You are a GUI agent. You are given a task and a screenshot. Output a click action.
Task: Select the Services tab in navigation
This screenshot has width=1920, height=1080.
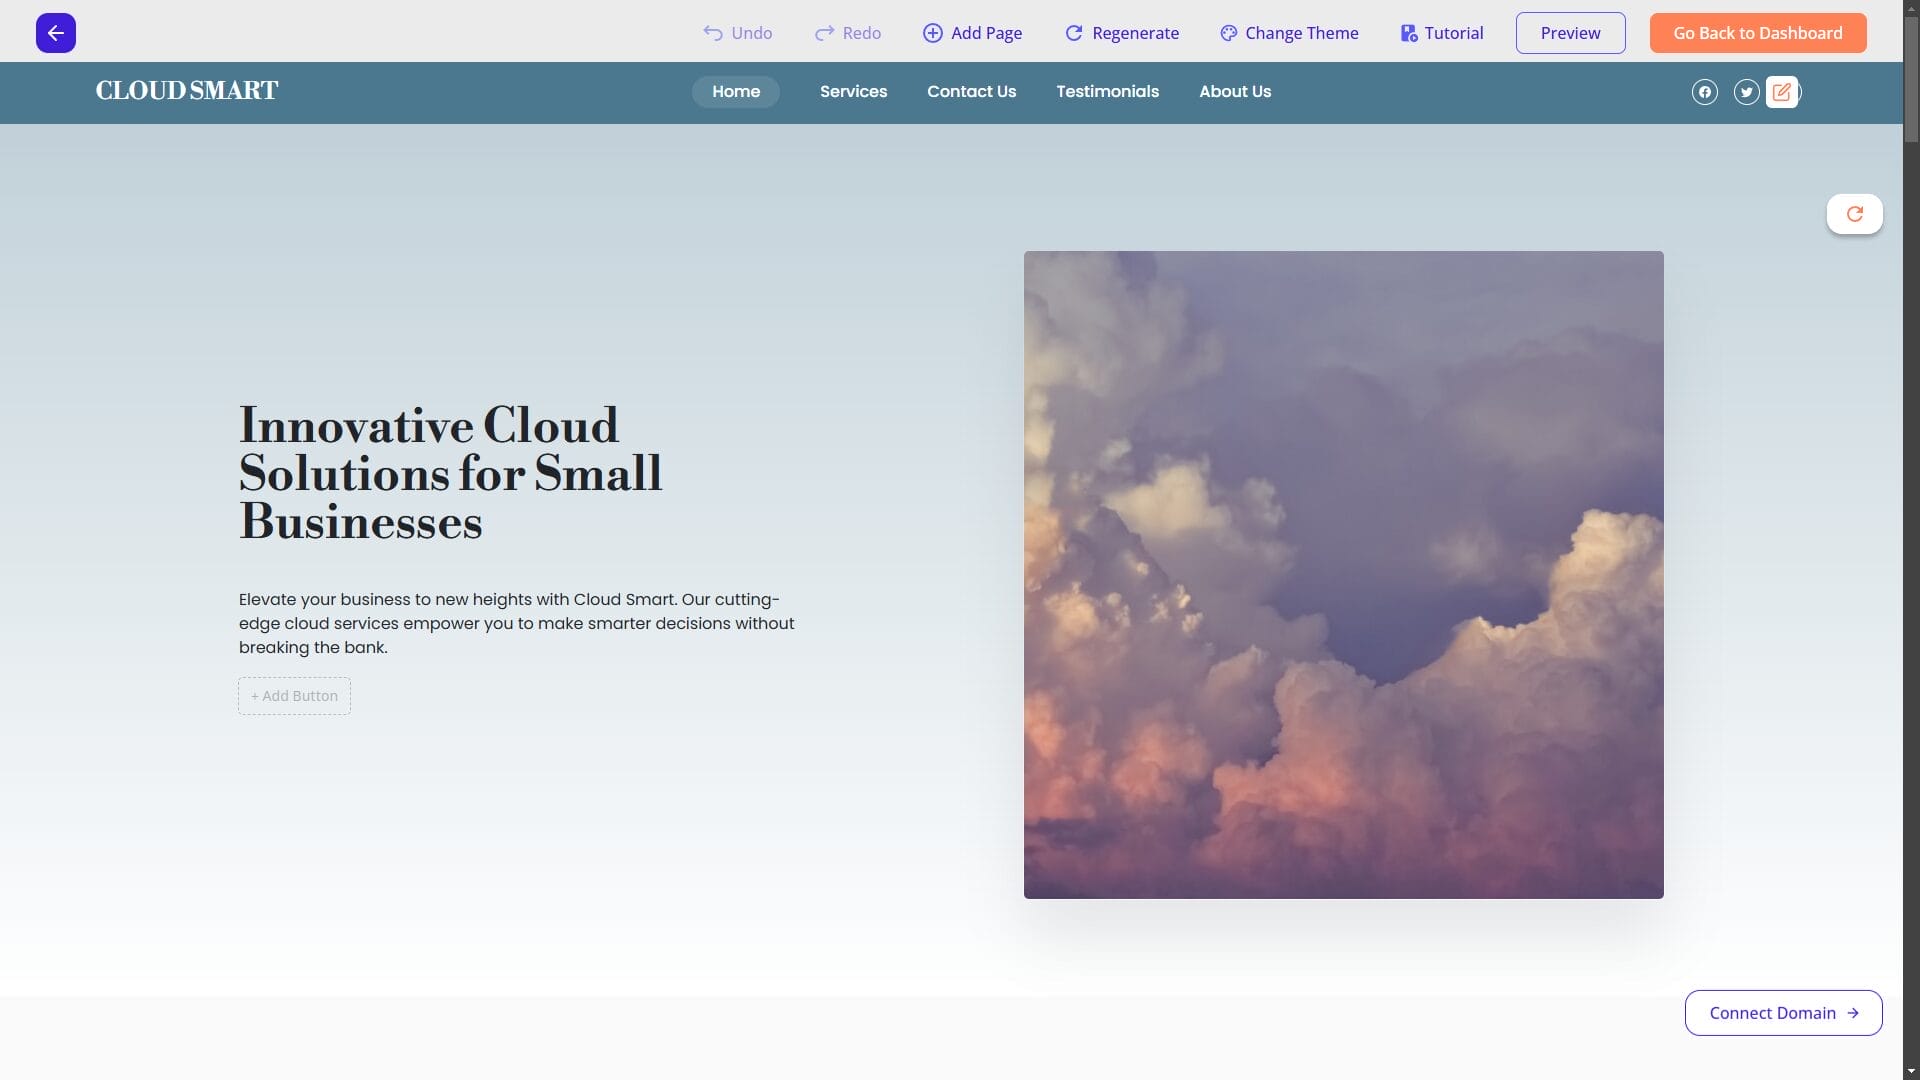pos(853,91)
